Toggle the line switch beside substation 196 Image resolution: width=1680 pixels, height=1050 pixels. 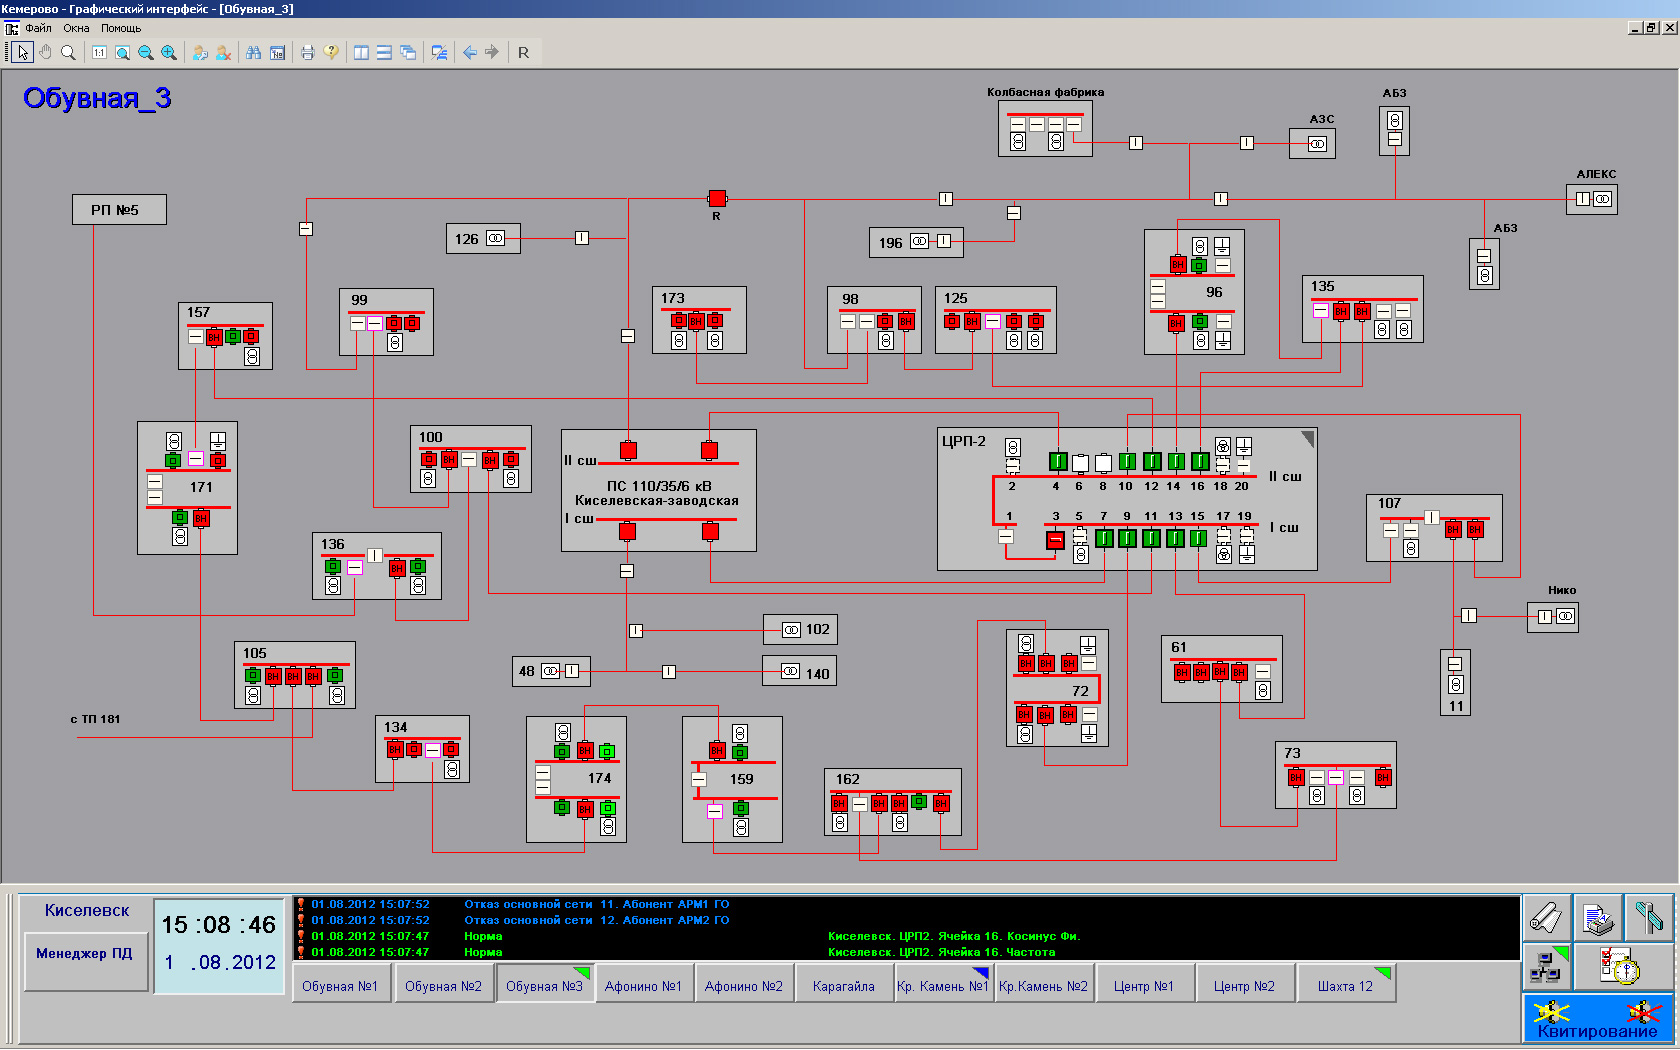point(943,241)
